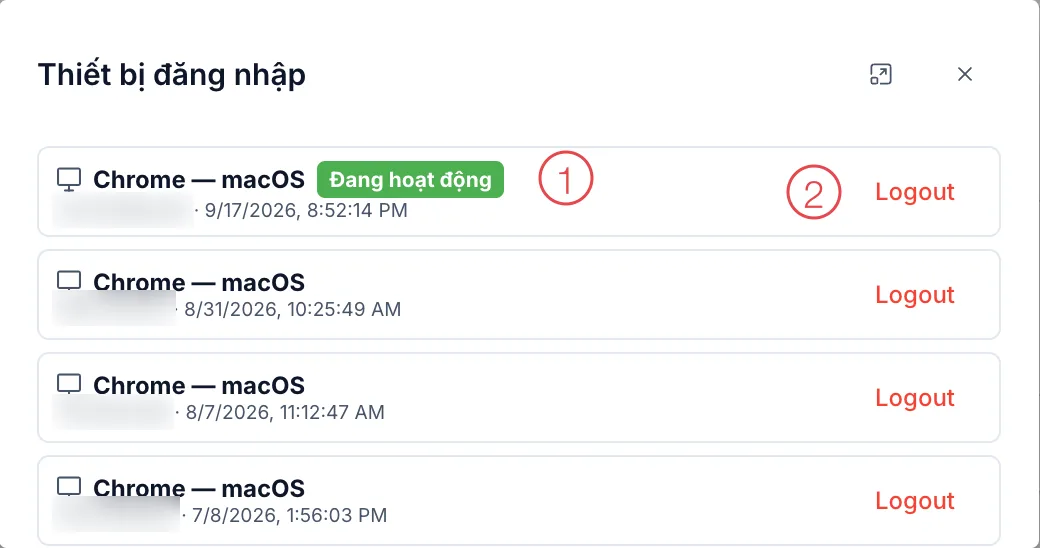Logout the 7/8/2026 Chrome session
Image resolution: width=1040 pixels, height=548 pixels.
[x=915, y=500]
